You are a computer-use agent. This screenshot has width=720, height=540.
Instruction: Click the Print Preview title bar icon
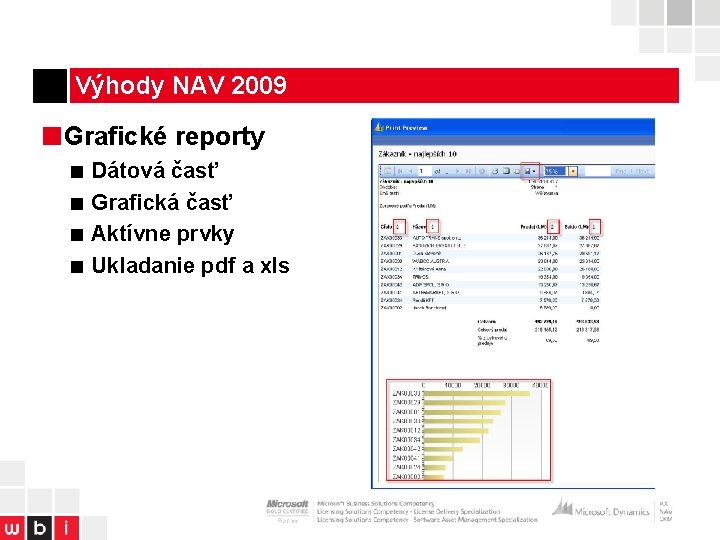(379, 127)
